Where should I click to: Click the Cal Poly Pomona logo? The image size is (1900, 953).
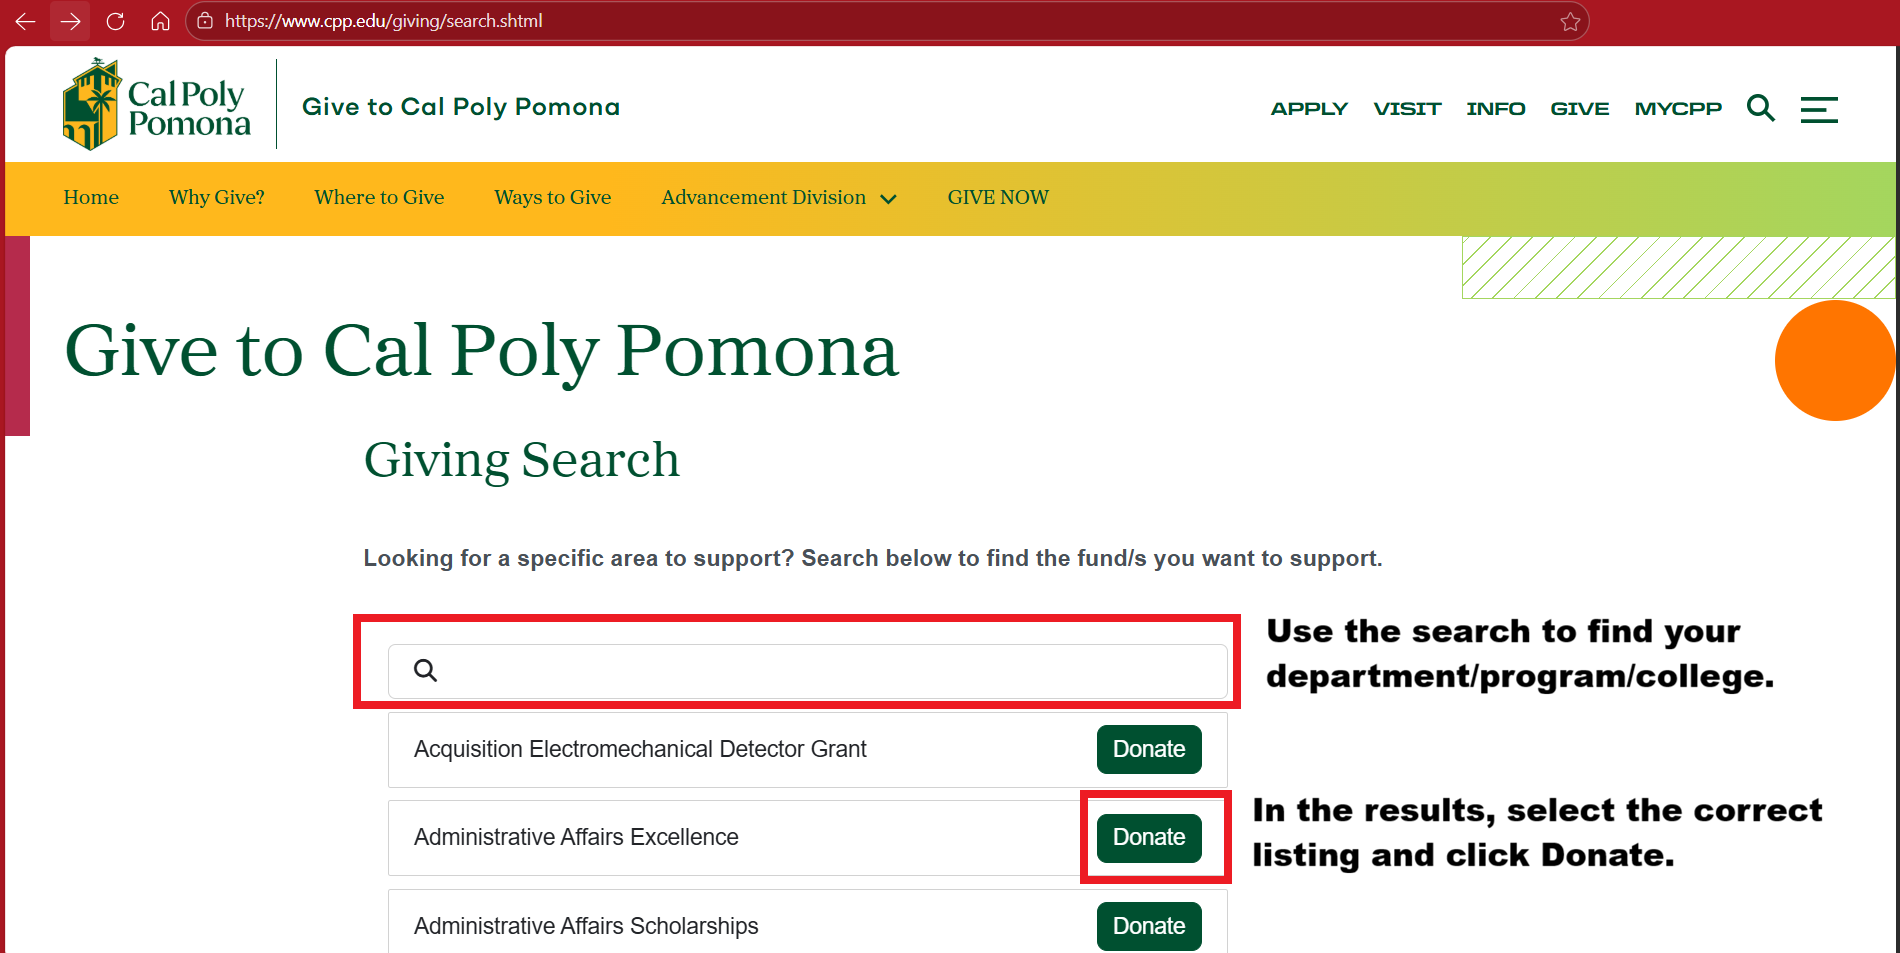click(157, 105)
